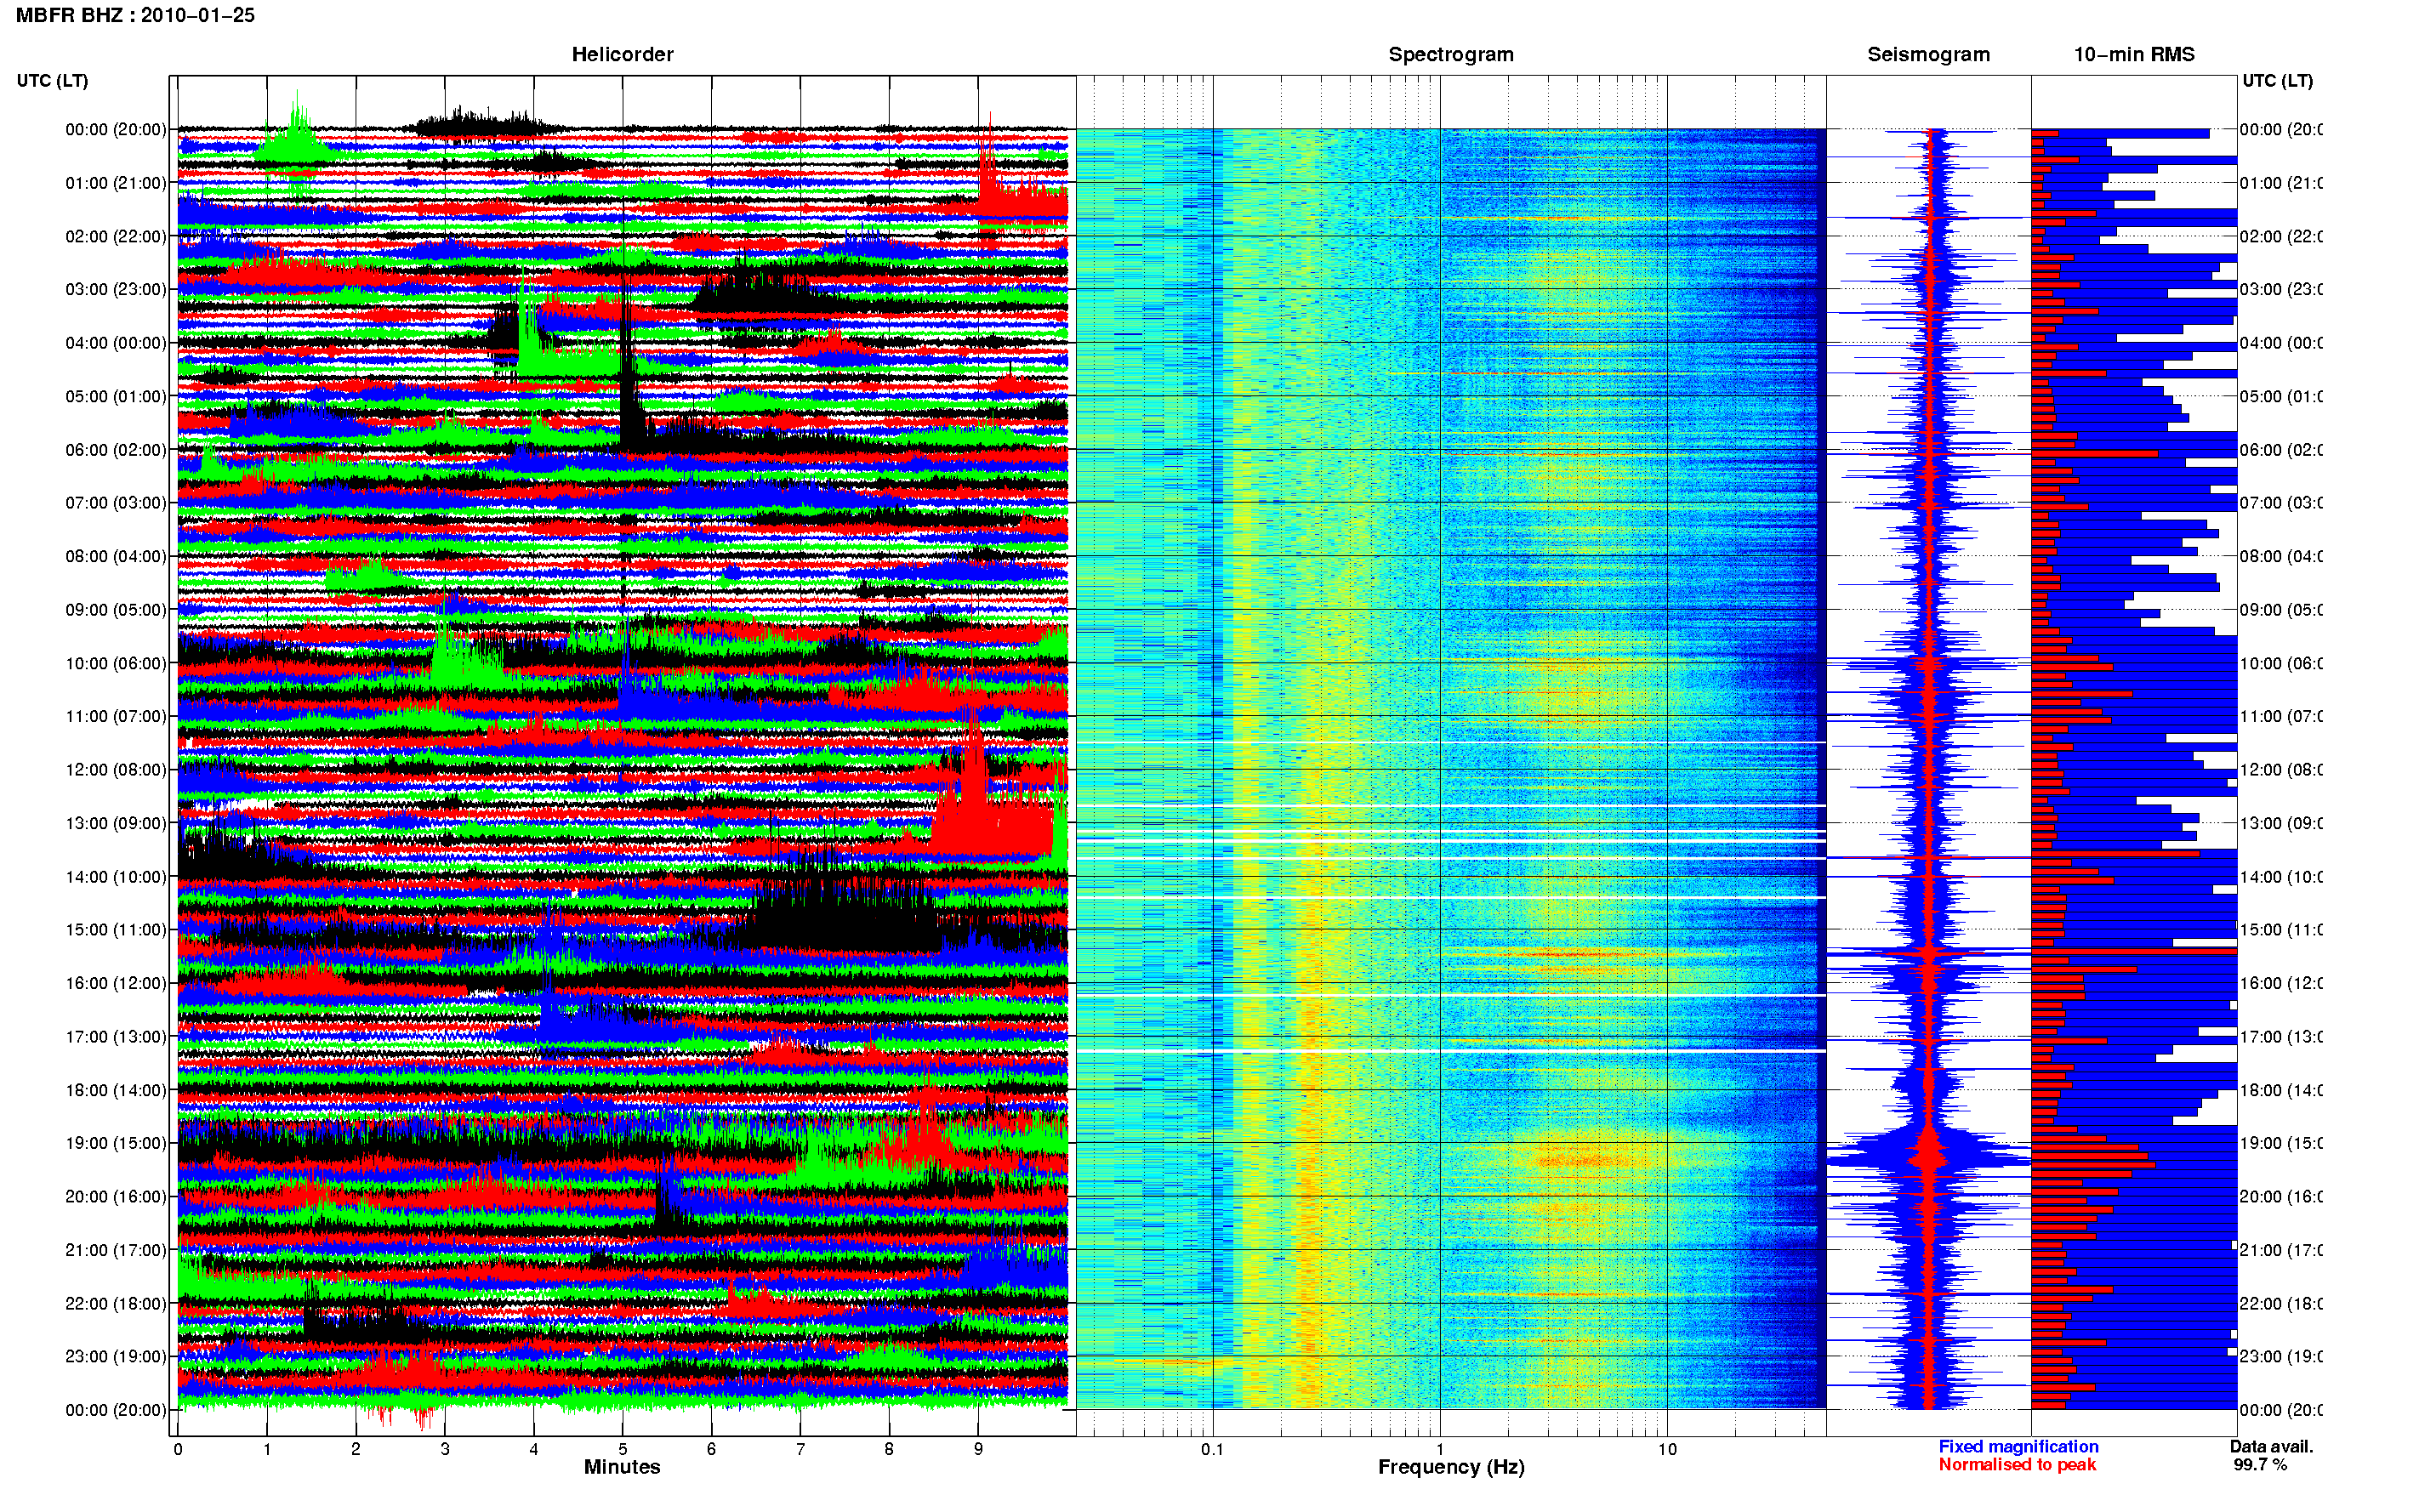Click the '99.7 %' availability value
Image resolution: width=2419 pixels, height=1512 pixels.
[2260, 1464]
